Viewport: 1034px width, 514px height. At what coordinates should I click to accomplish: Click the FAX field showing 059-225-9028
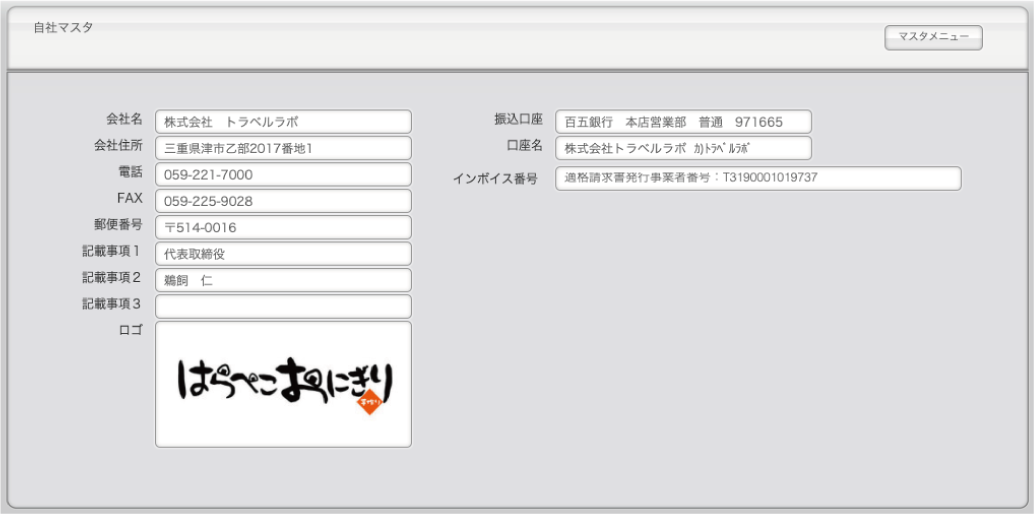283,201
